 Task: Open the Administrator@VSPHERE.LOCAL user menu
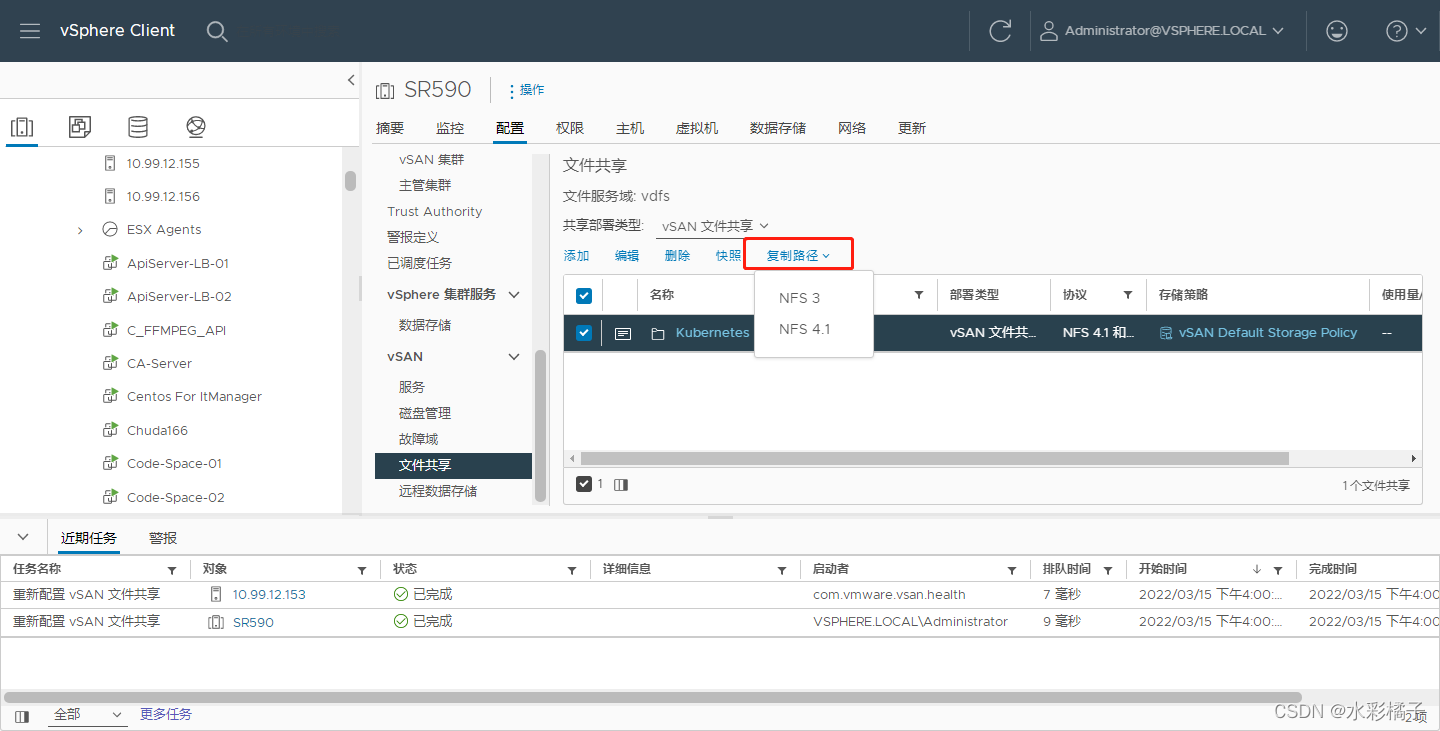1161,31
